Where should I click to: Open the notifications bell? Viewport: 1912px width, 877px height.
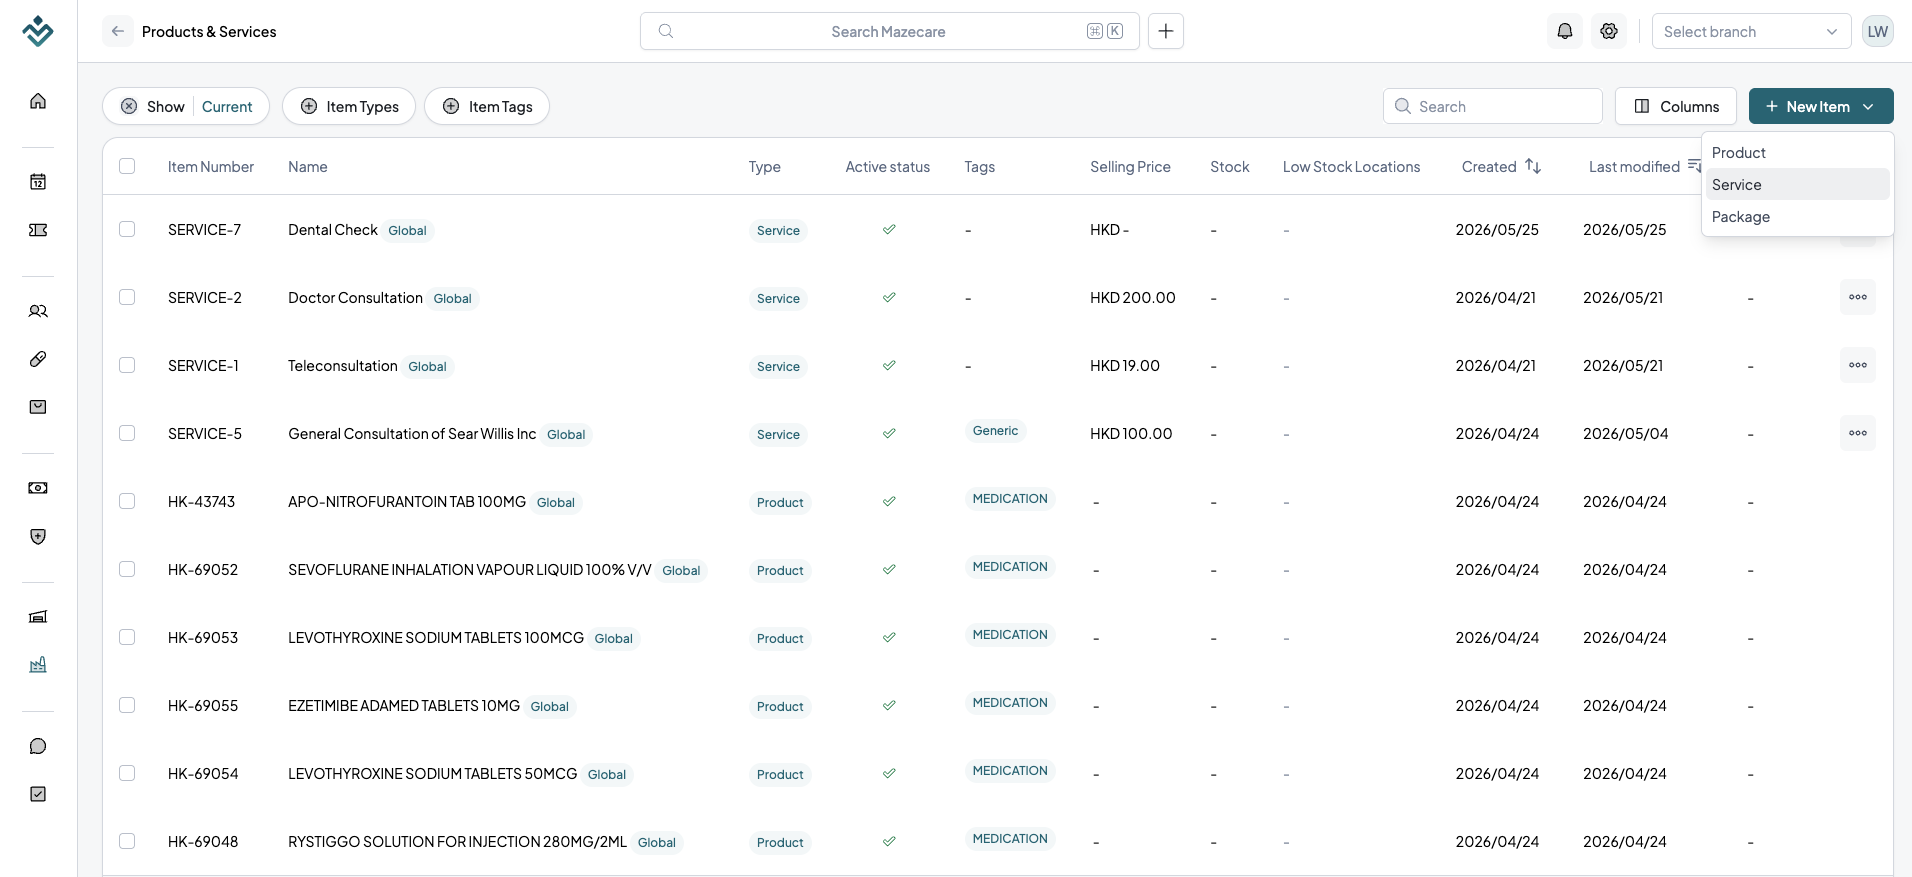click(x=1565, y=31)
